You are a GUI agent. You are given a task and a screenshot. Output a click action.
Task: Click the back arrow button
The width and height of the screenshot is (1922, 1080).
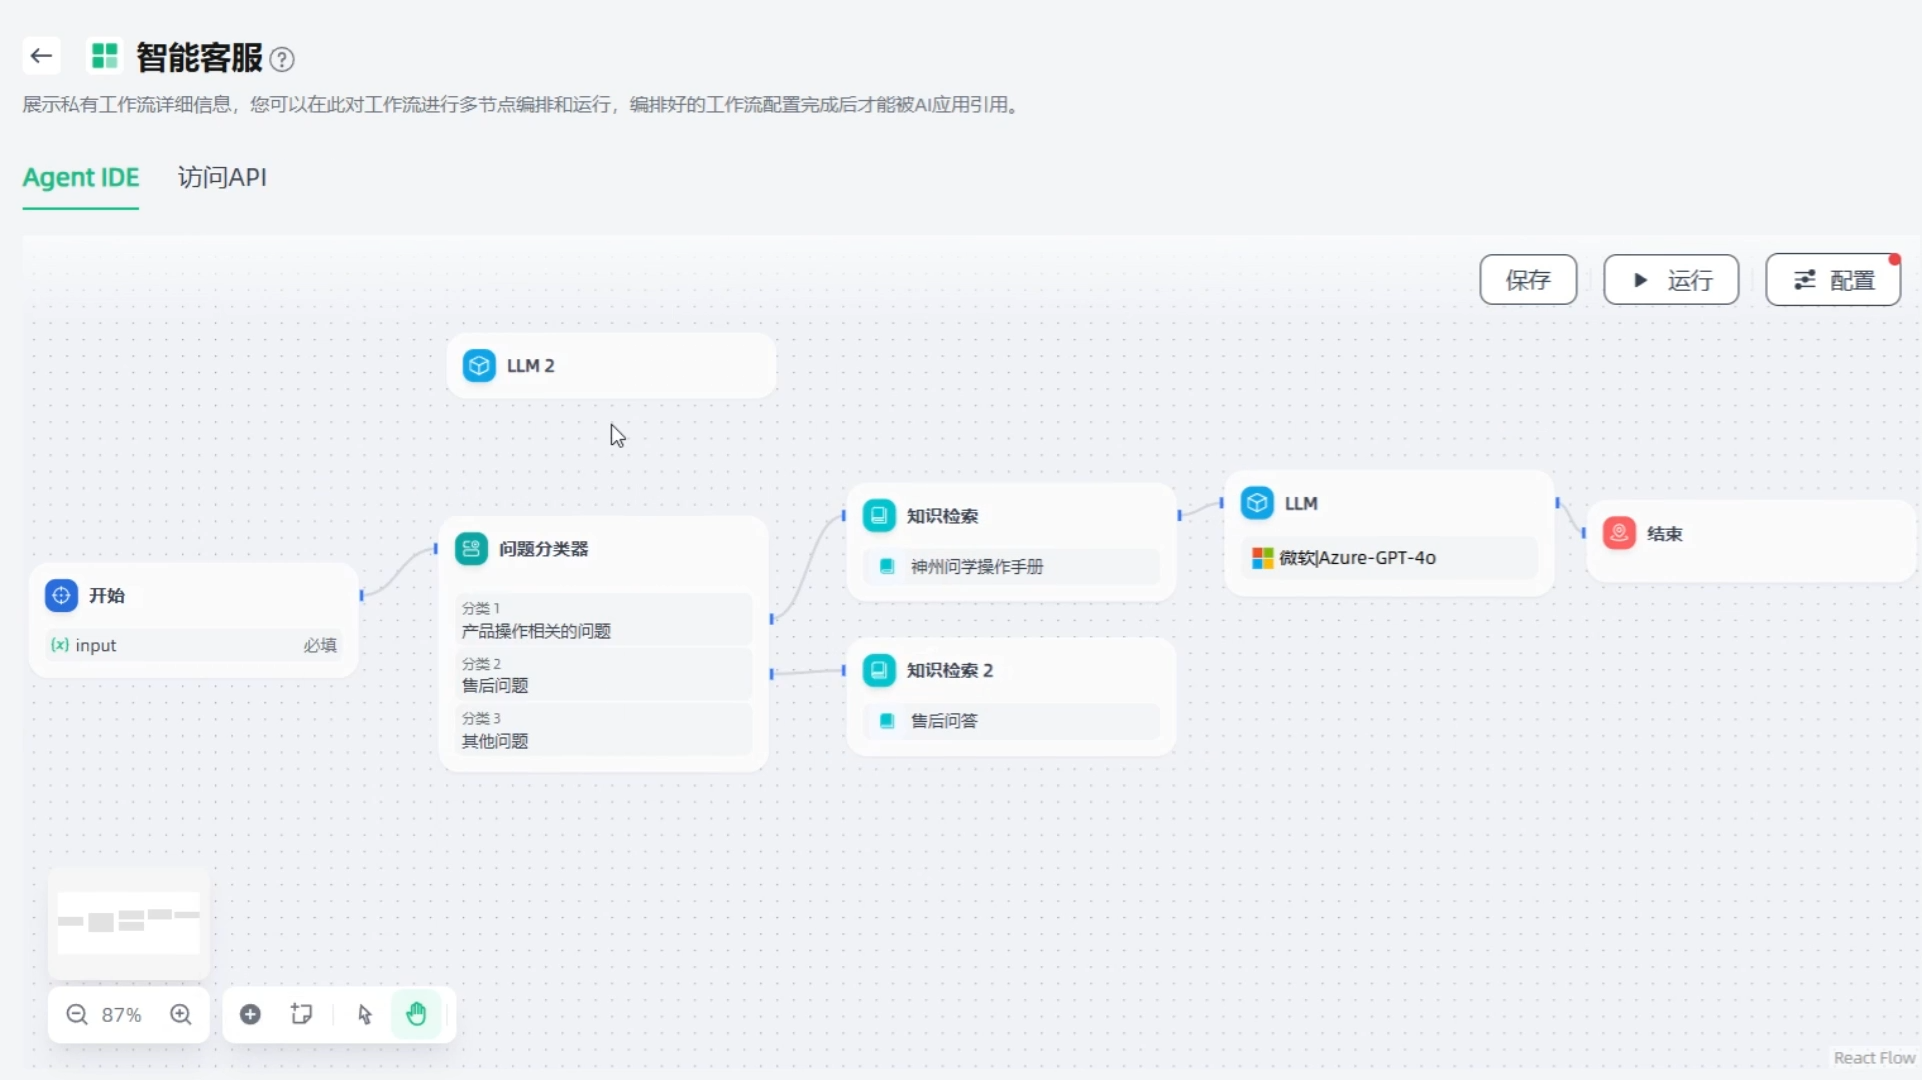click(x=41, y=56)
